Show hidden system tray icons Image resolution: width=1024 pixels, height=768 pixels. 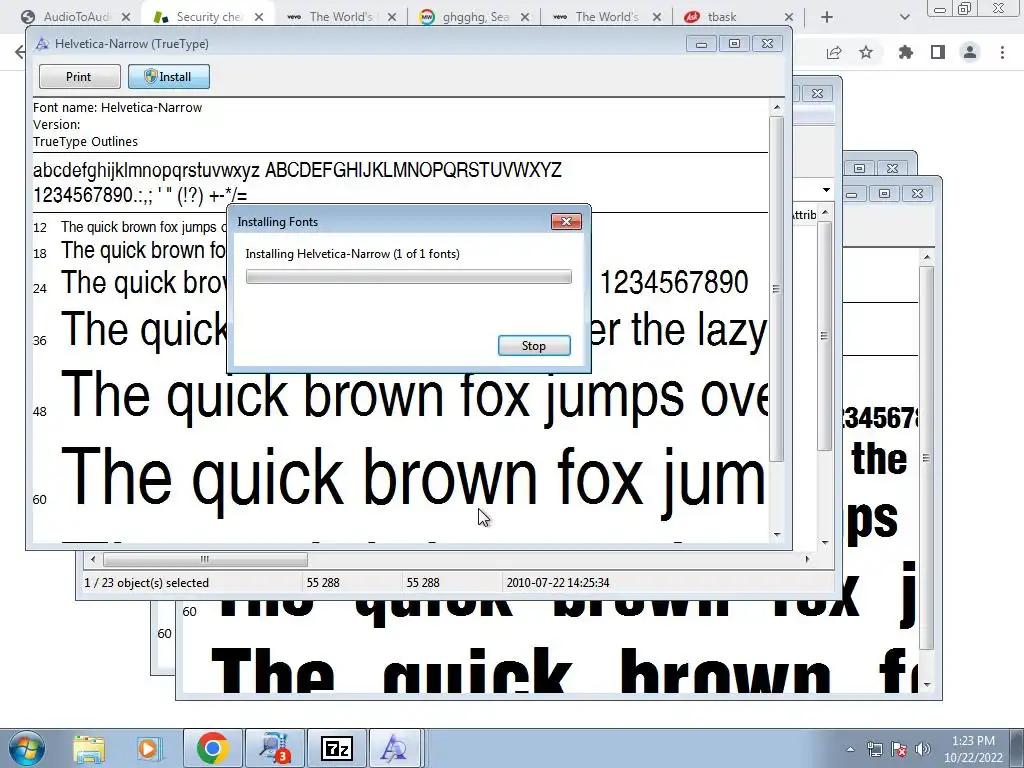pyautogui.click(x=850, y=749)
